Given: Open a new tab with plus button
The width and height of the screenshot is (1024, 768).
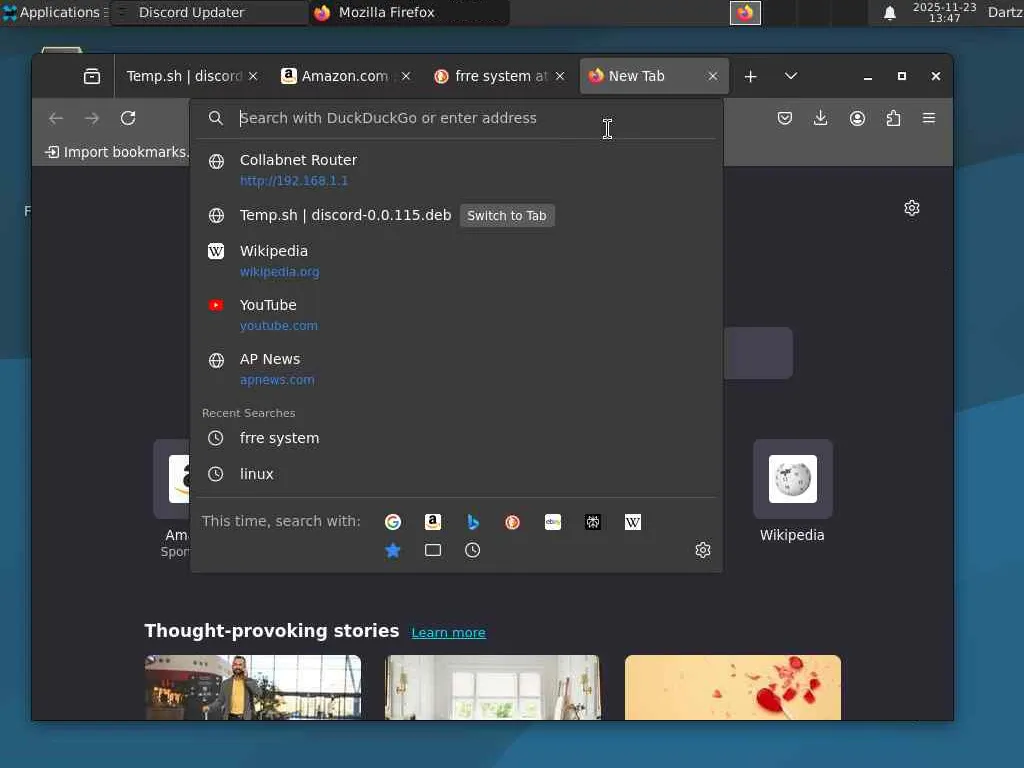Looking at the screenshot, I should point(750,76).
